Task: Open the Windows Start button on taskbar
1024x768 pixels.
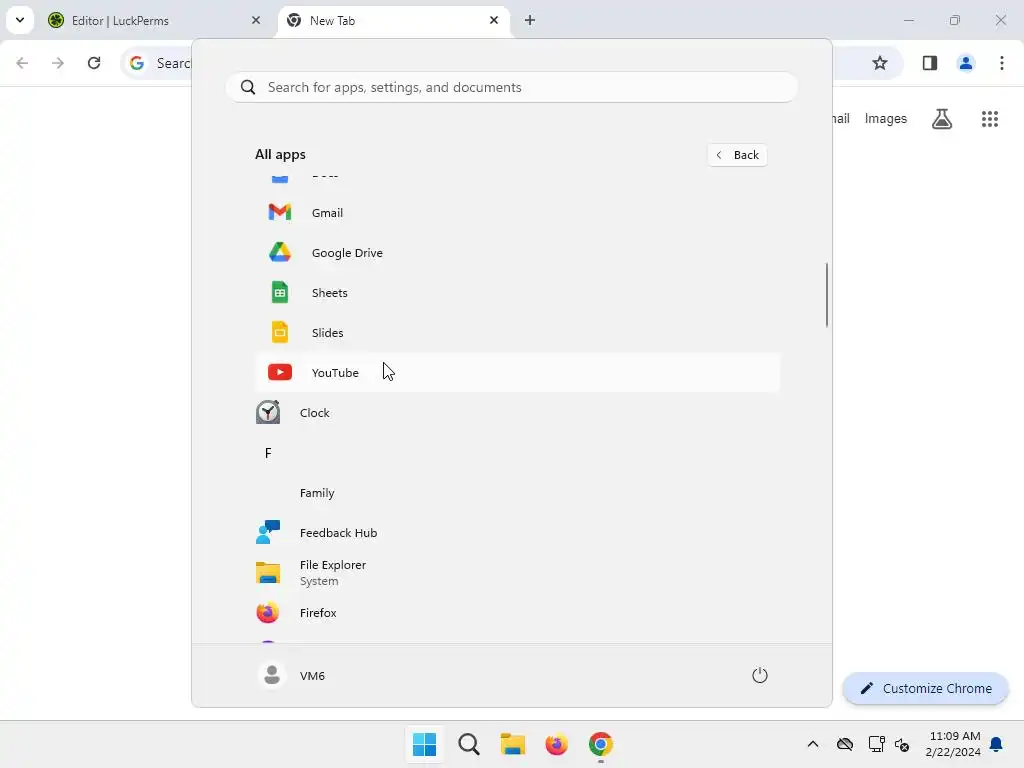Action: [424, 744]
